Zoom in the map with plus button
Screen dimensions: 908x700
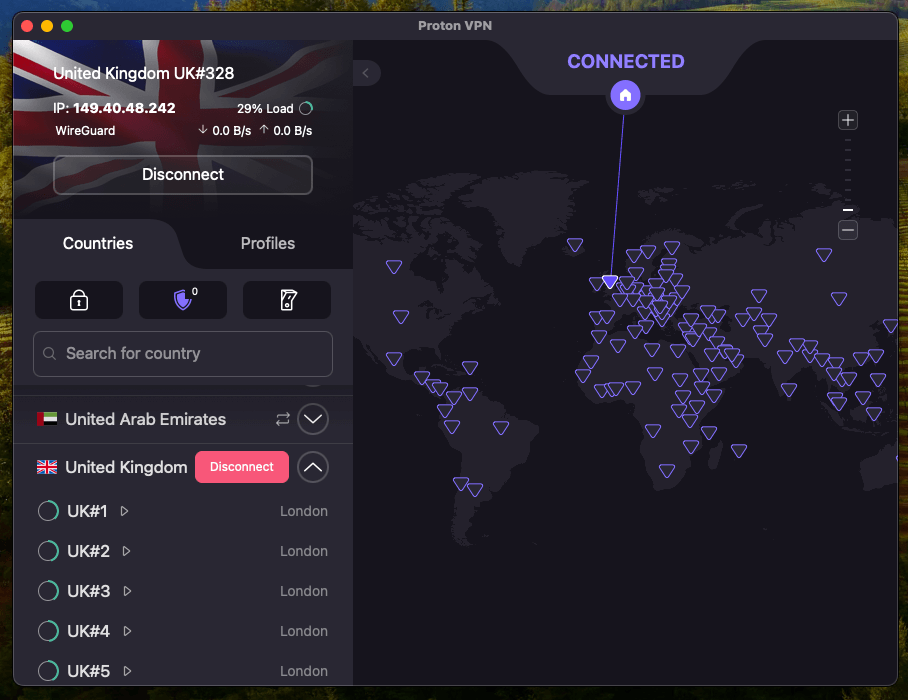(x=848, y=120)
